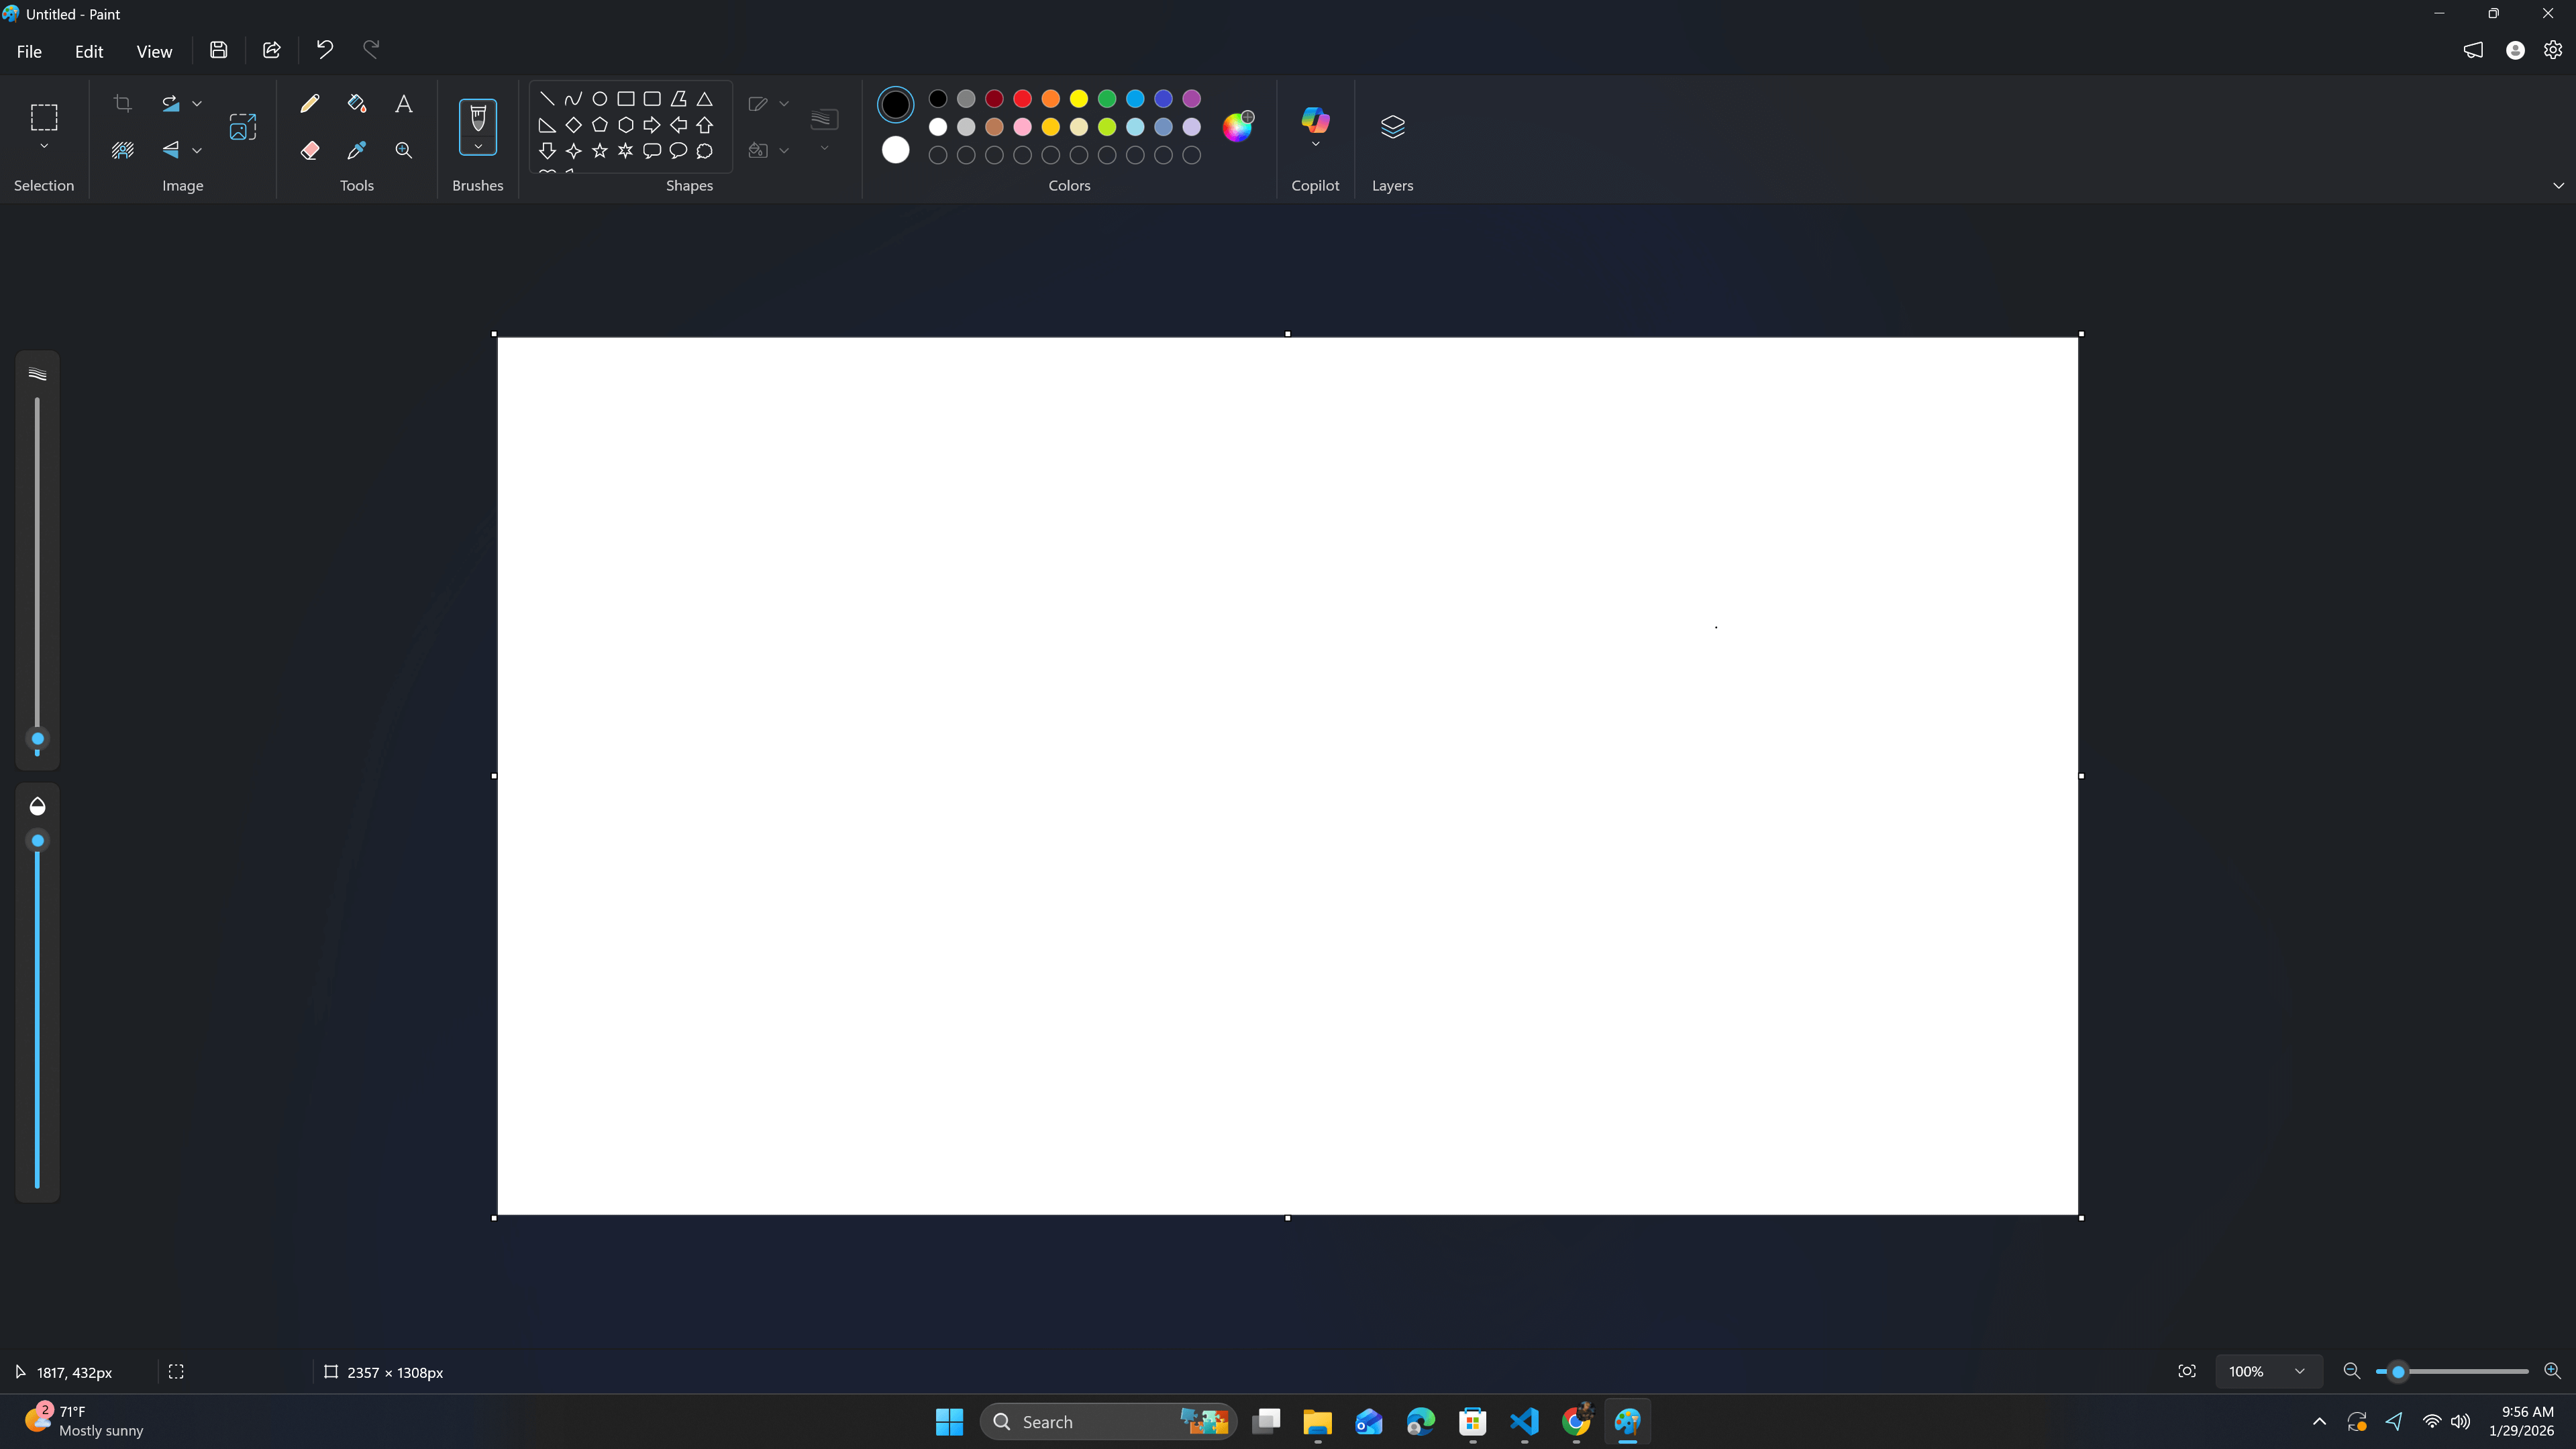Open the zoom percentage dropdown
The width and height of the screenshot is (2576, 1449).
click(x=2299, y=1371)
